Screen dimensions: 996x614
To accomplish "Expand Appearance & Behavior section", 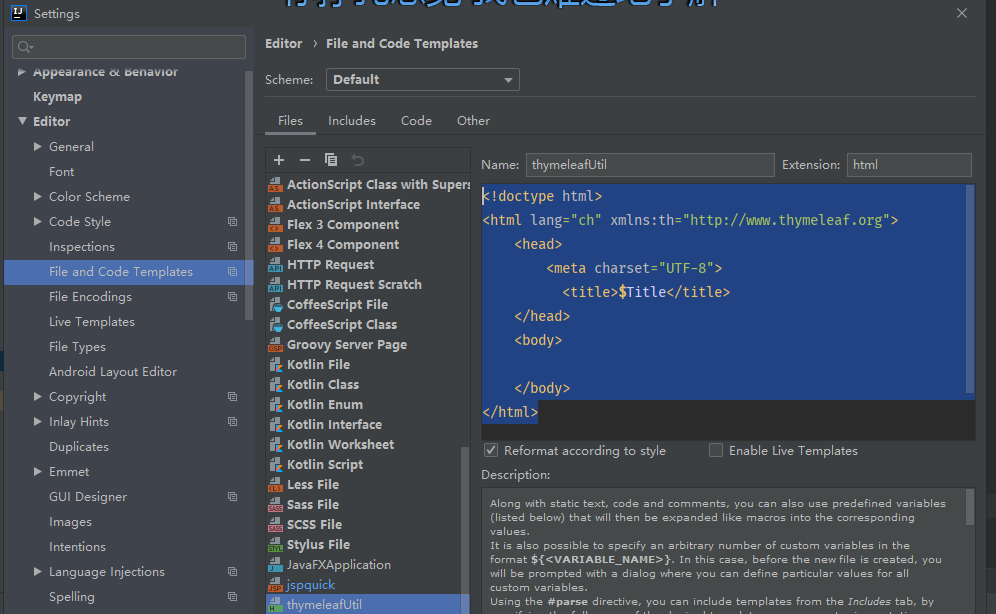I will [22, 72].
